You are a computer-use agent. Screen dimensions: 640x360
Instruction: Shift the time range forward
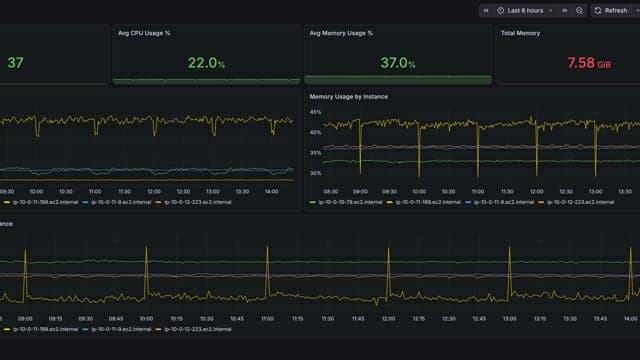[565, 11]
